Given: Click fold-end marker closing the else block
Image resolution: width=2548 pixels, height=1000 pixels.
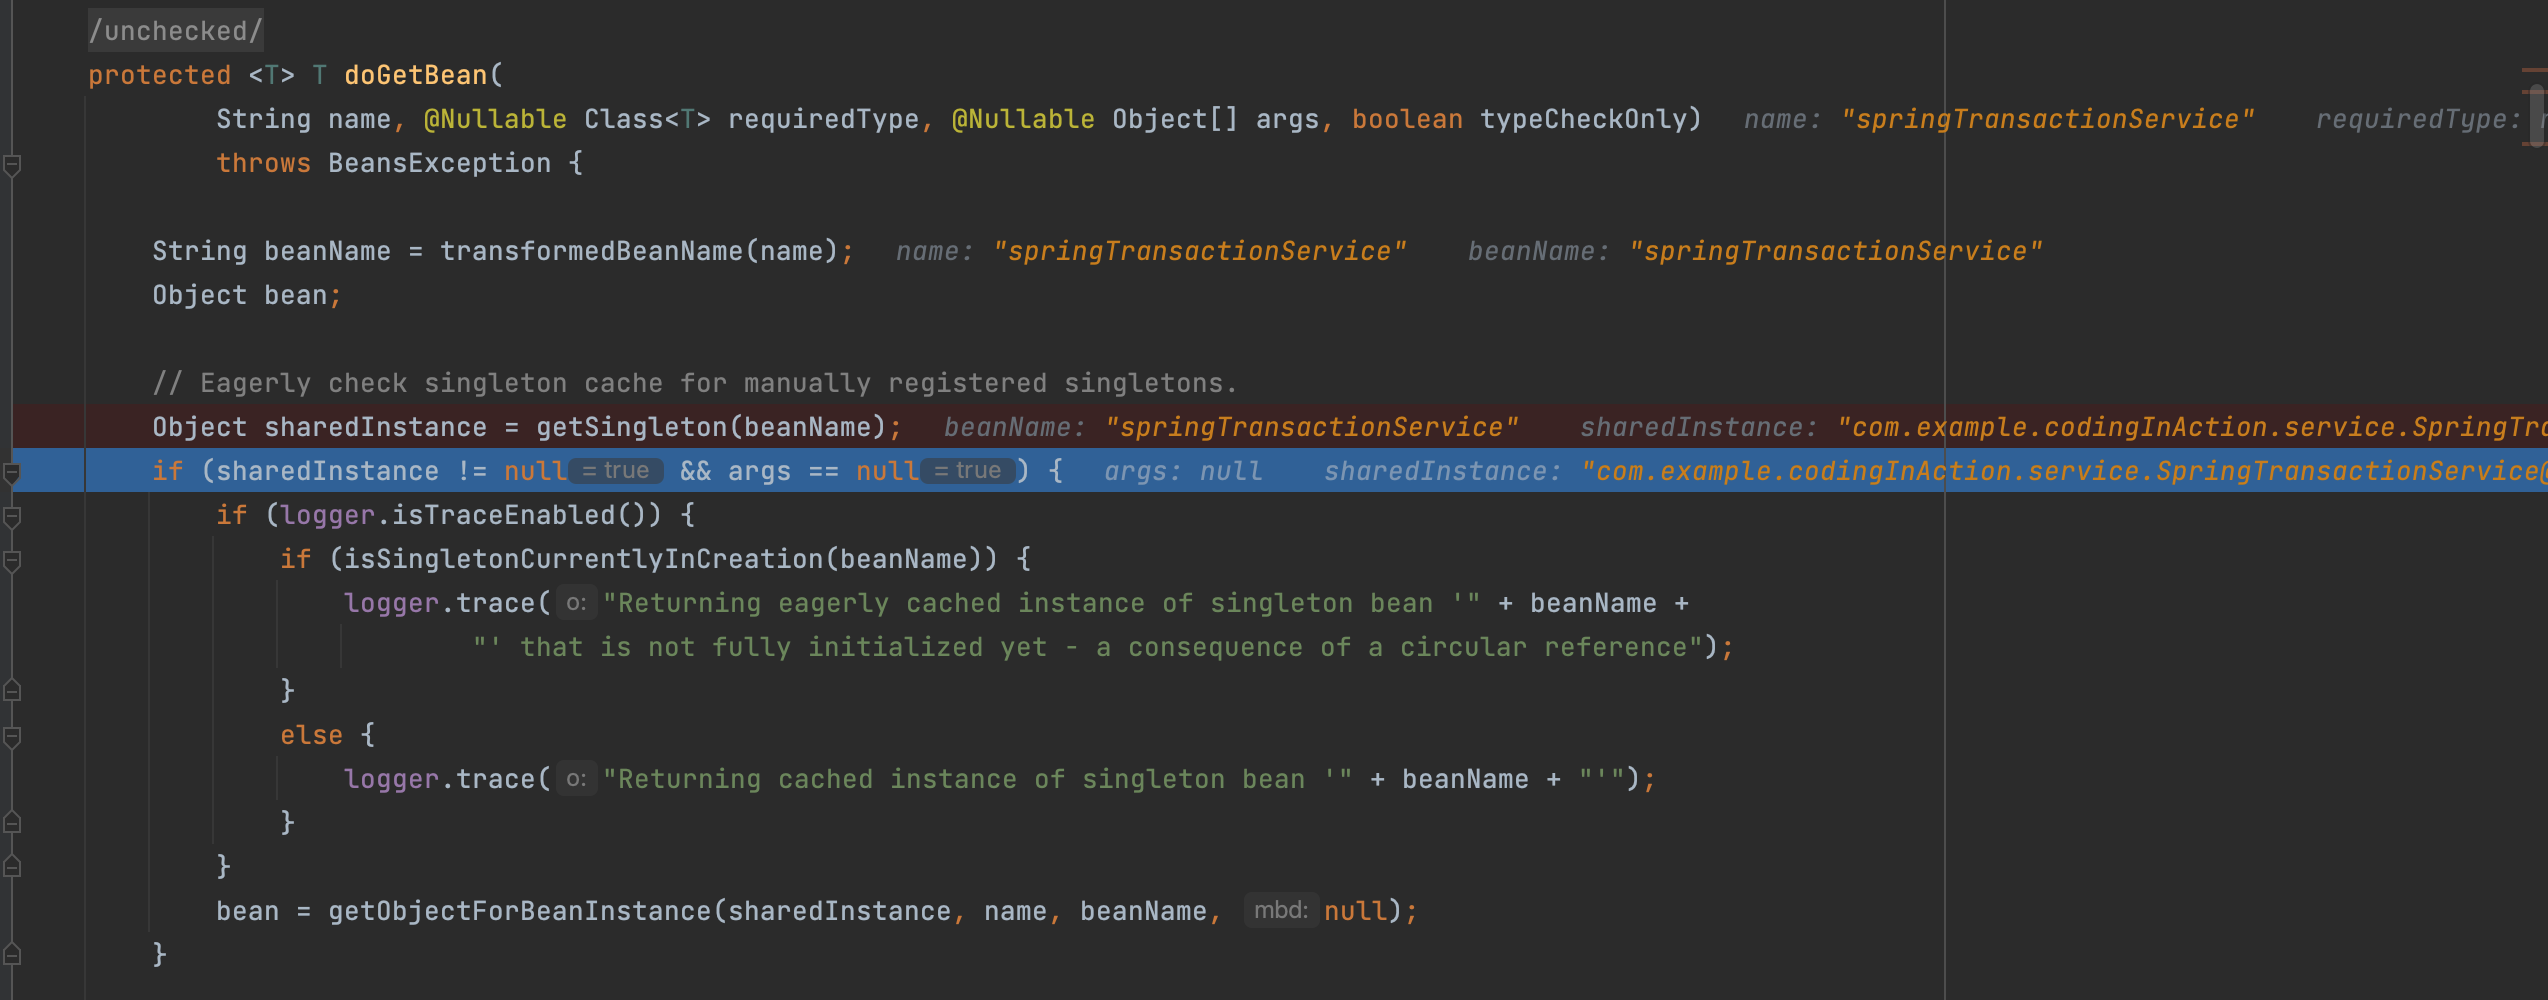Looking at the screenshot, I should click(12, 823).
